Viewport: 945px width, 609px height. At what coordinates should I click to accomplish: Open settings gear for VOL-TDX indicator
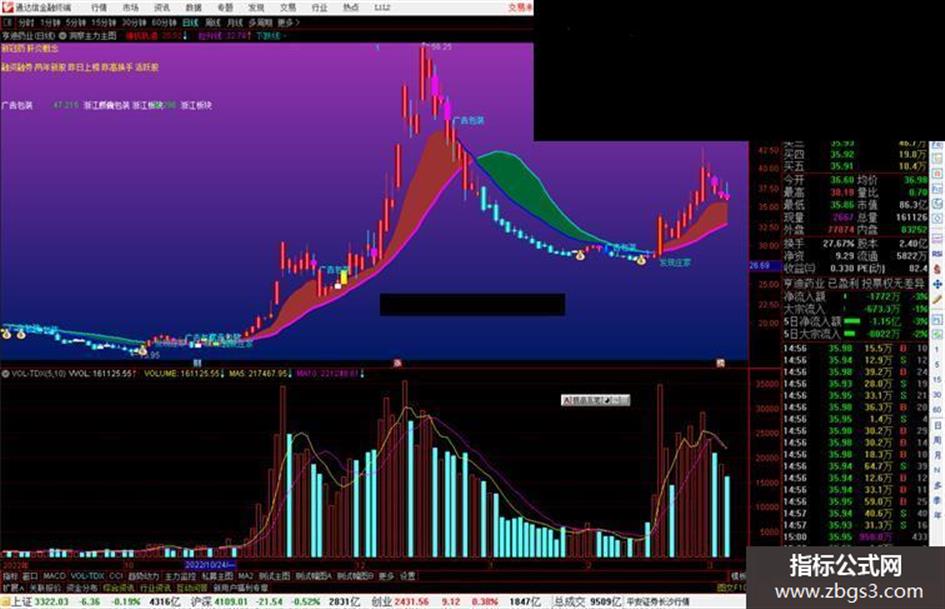point(5,374)
